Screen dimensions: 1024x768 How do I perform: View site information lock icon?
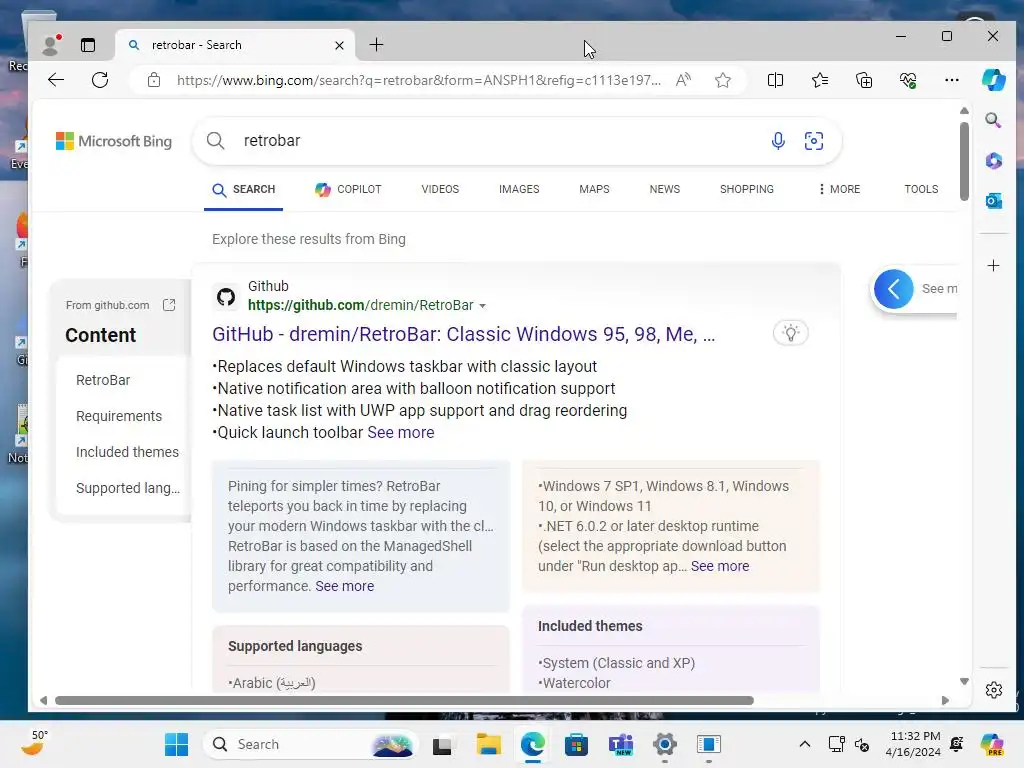coord(153,80)
